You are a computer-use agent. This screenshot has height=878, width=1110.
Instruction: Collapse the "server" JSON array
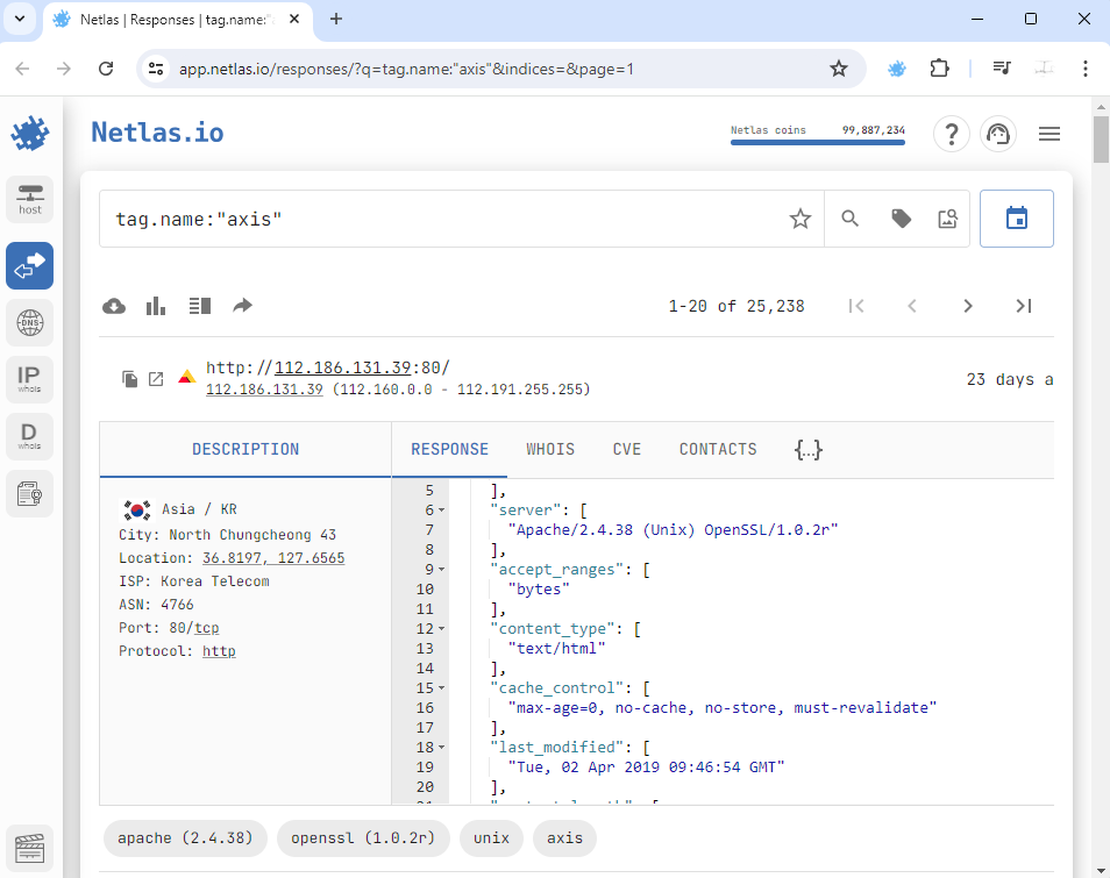click(442, 511)
